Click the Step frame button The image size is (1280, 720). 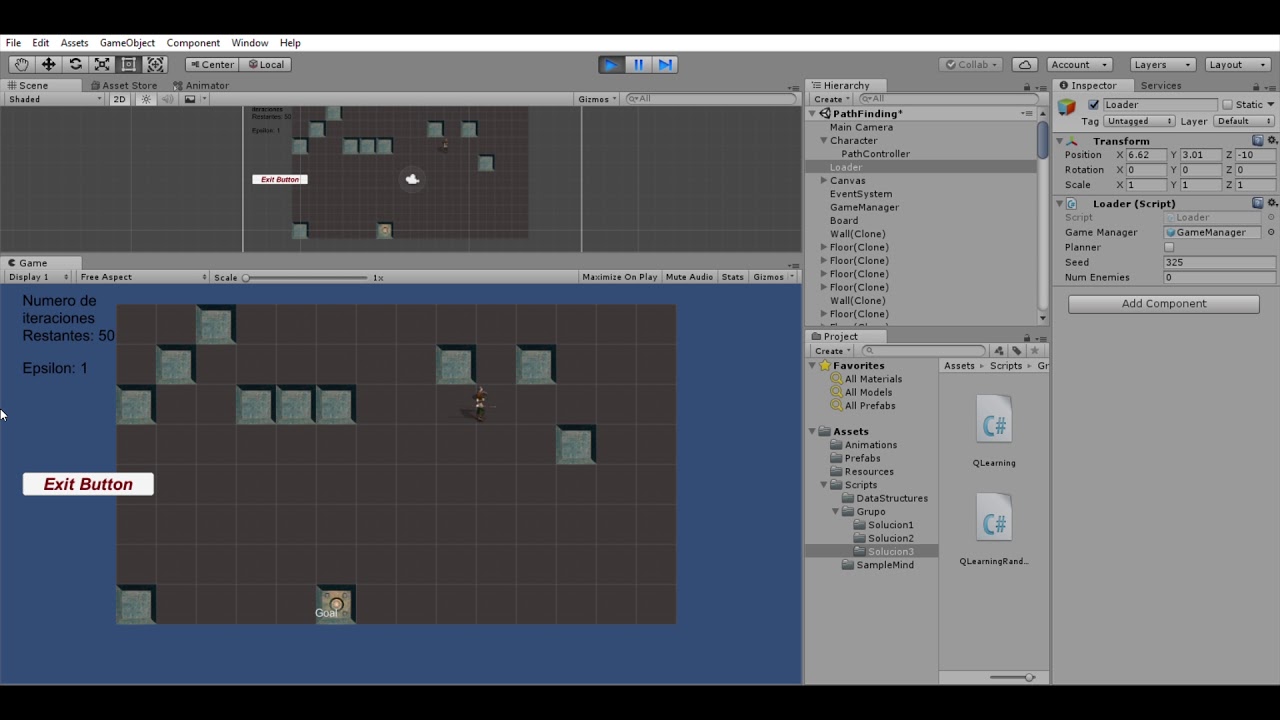(x=665, y=64)
